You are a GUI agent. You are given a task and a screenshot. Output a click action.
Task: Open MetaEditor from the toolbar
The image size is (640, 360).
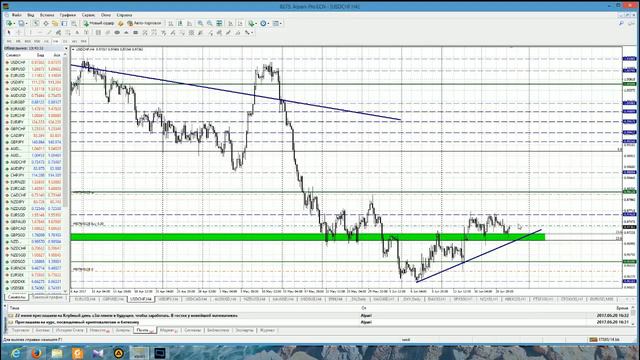pyautogui.click(x=120, y=23)
